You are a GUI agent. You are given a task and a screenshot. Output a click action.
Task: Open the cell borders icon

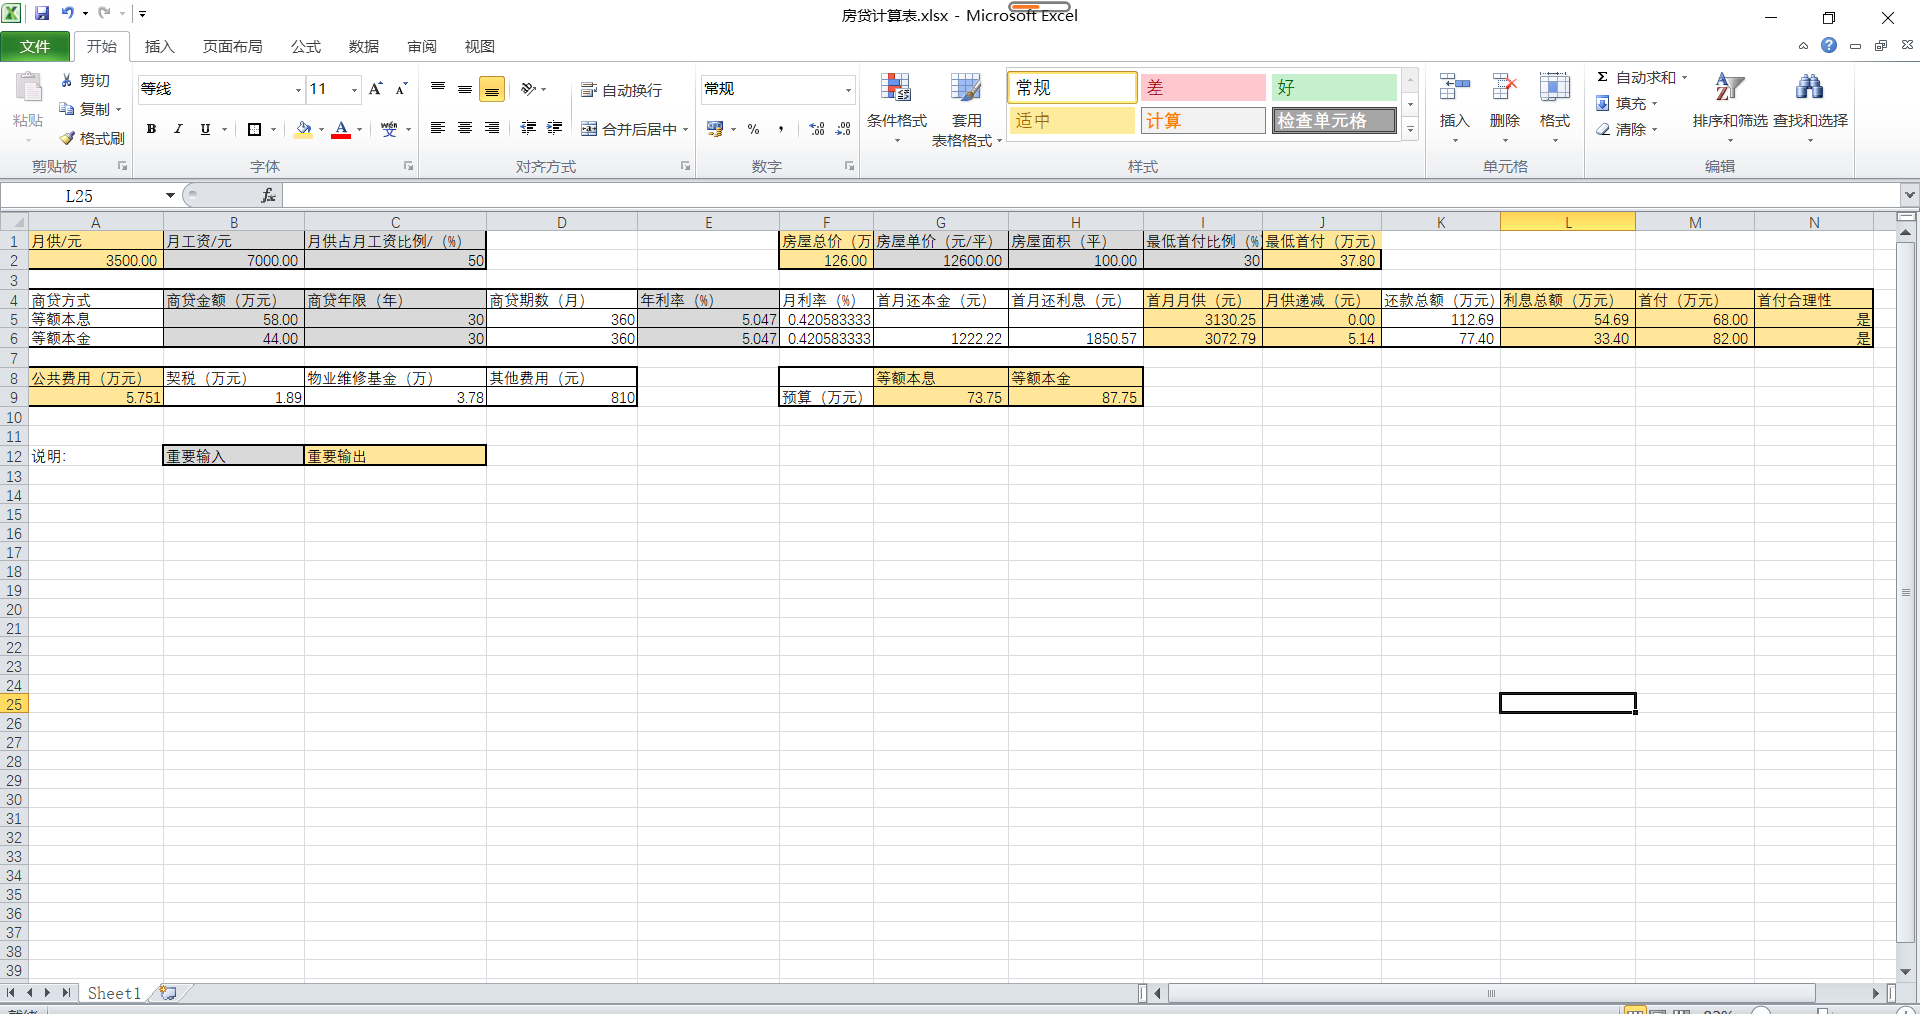pos(254,129)
